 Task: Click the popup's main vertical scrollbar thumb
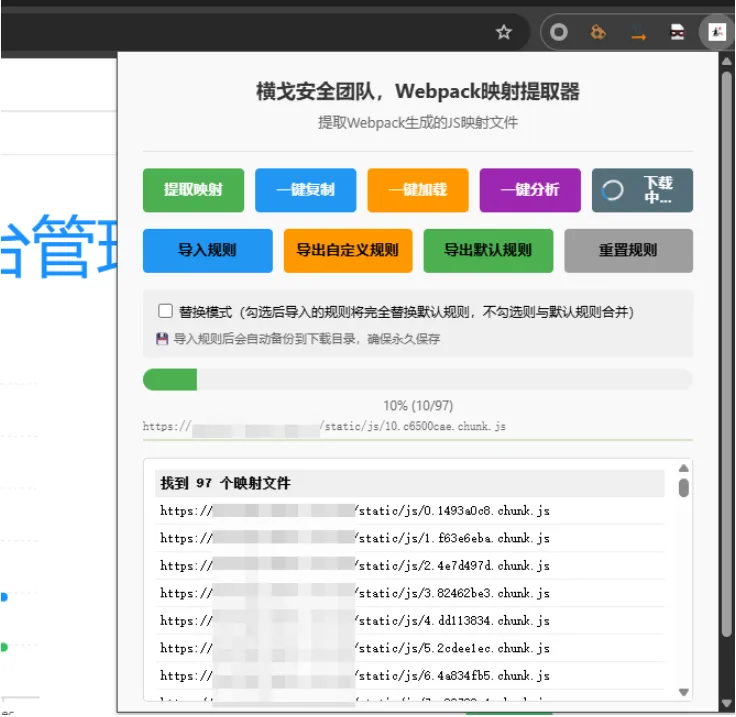click(x=727, y=354)
